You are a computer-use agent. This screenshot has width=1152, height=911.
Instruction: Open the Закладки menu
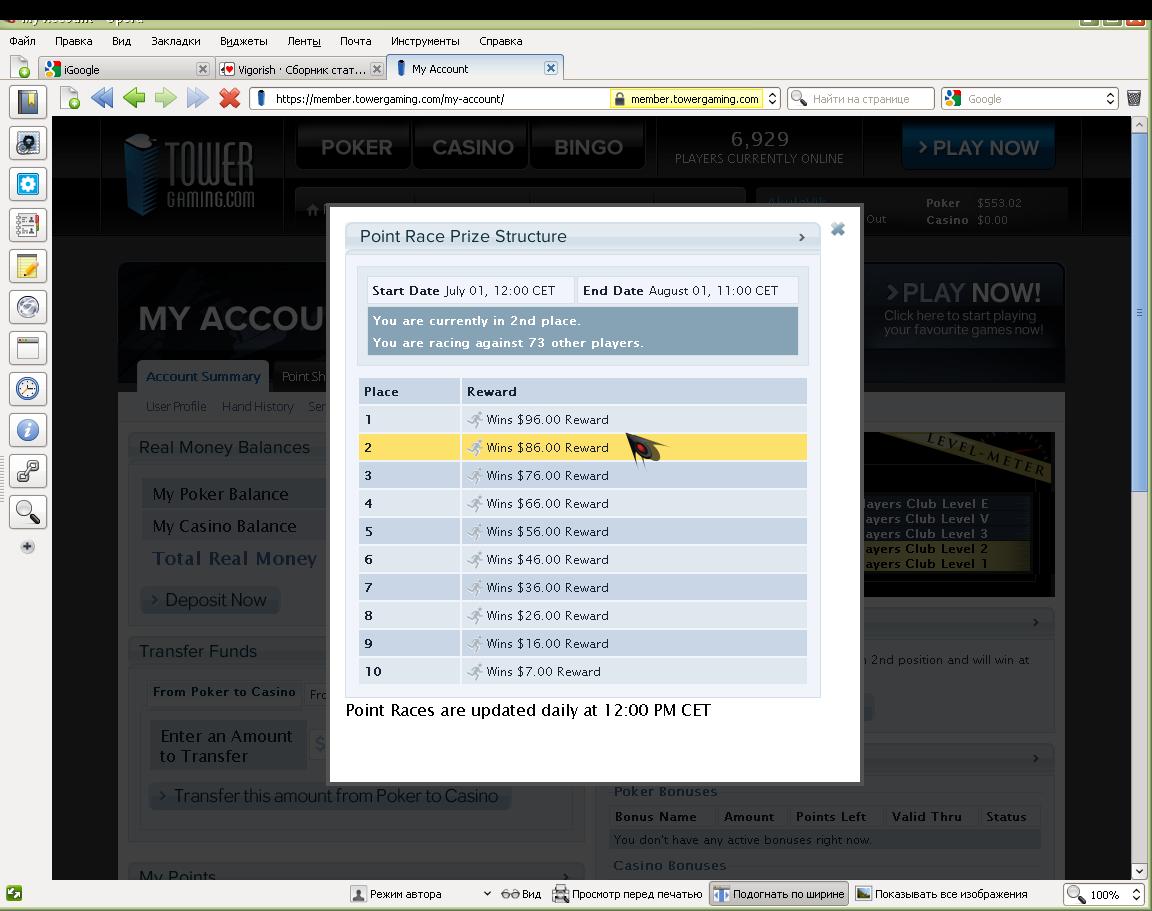coord(175,41)
